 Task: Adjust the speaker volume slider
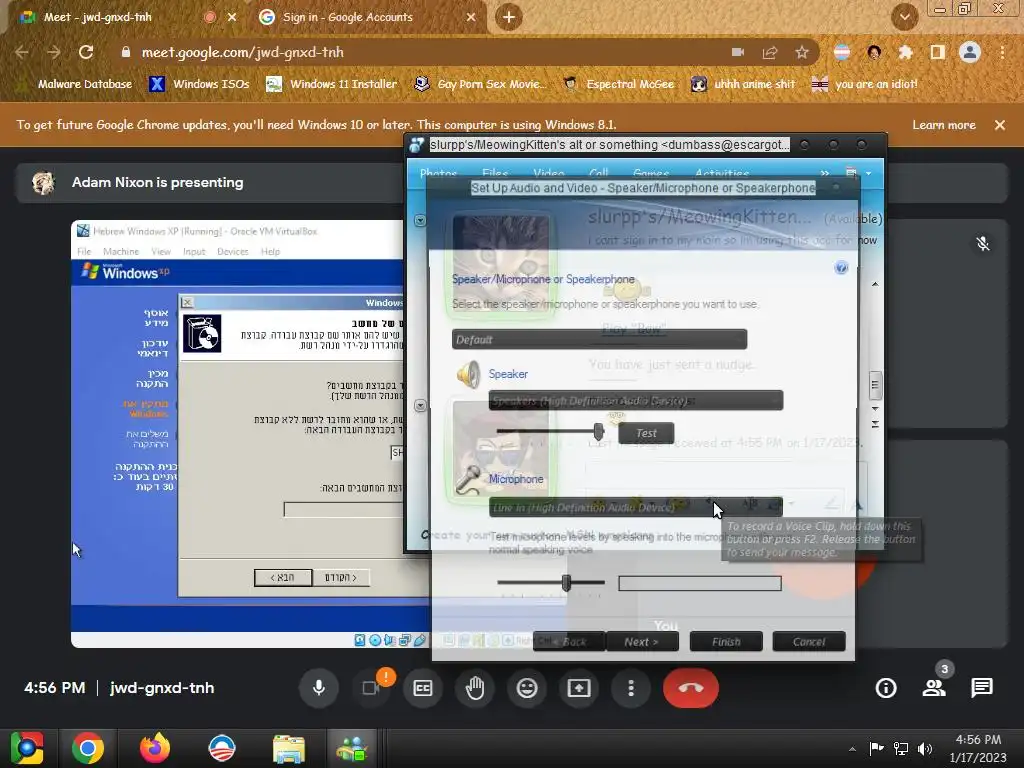[x=598, y=431]
